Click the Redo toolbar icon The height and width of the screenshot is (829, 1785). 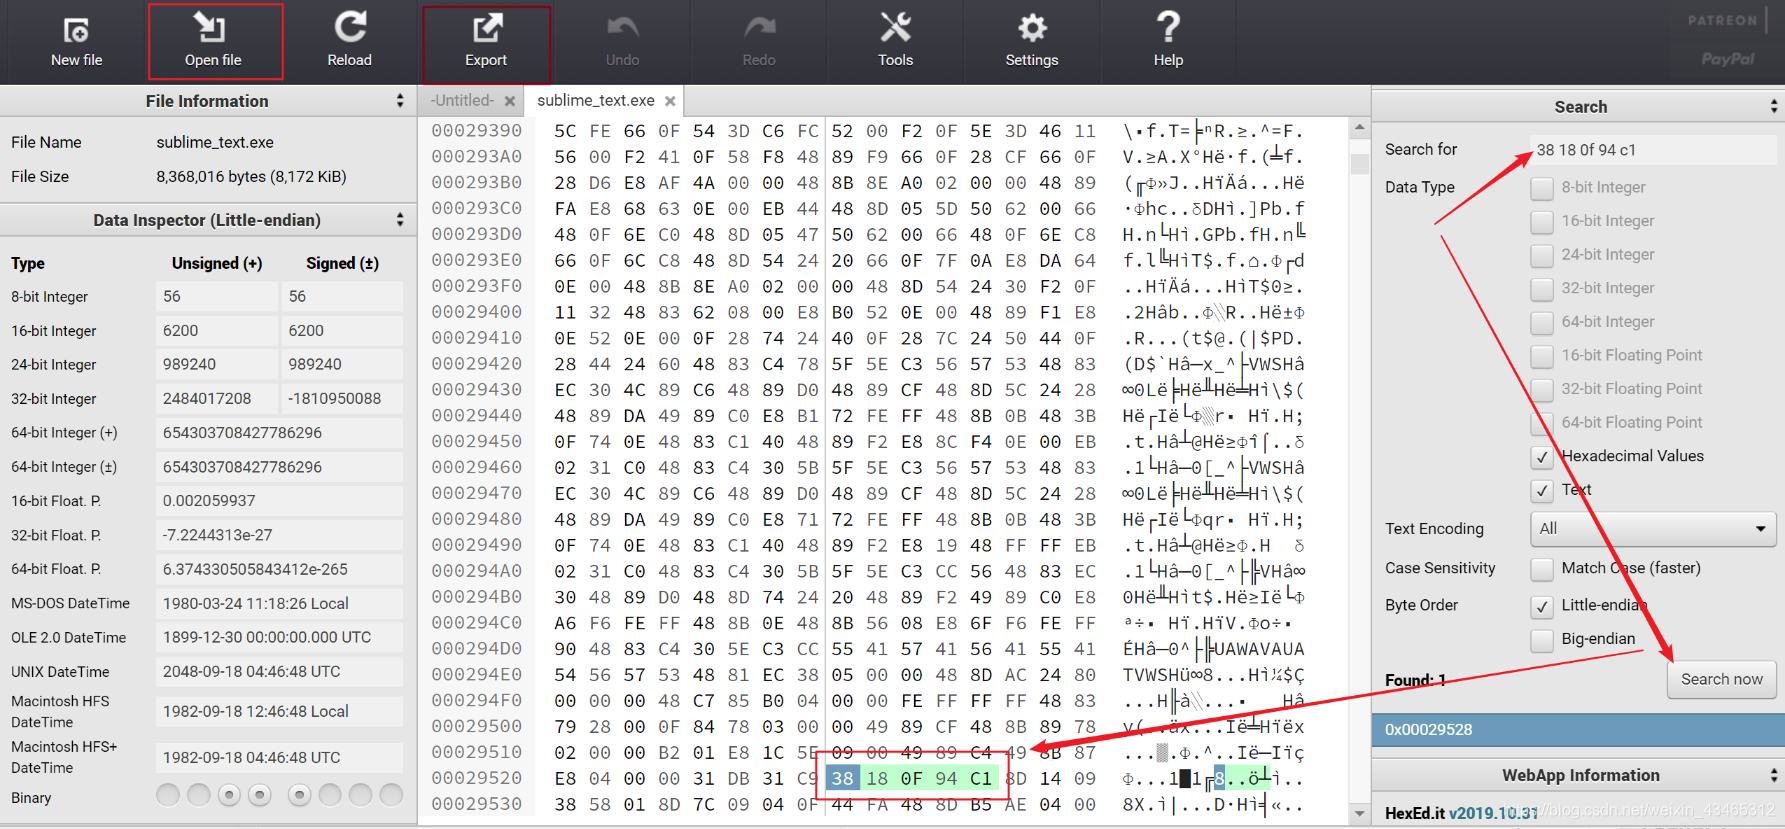(759, 42)
